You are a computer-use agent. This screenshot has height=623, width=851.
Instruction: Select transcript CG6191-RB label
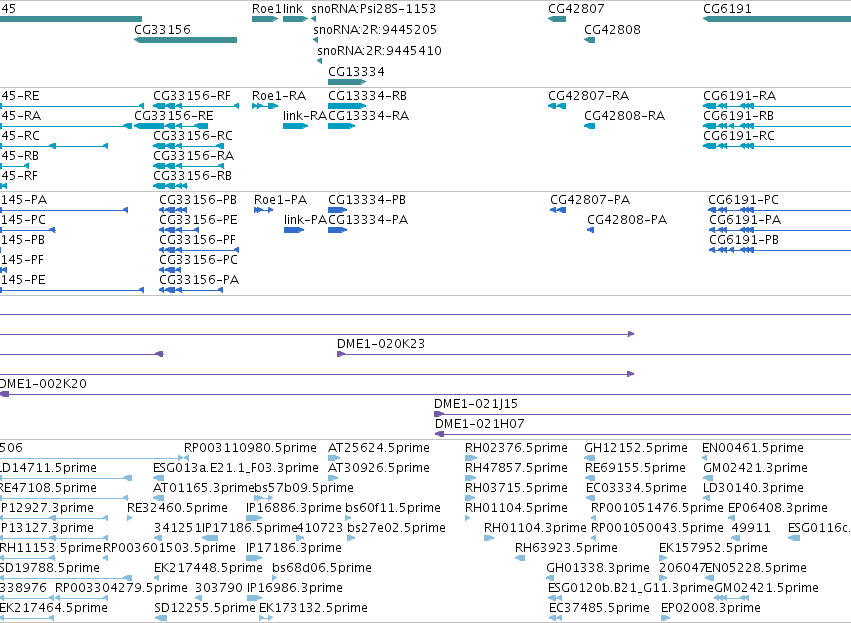[x=739, y=116]
